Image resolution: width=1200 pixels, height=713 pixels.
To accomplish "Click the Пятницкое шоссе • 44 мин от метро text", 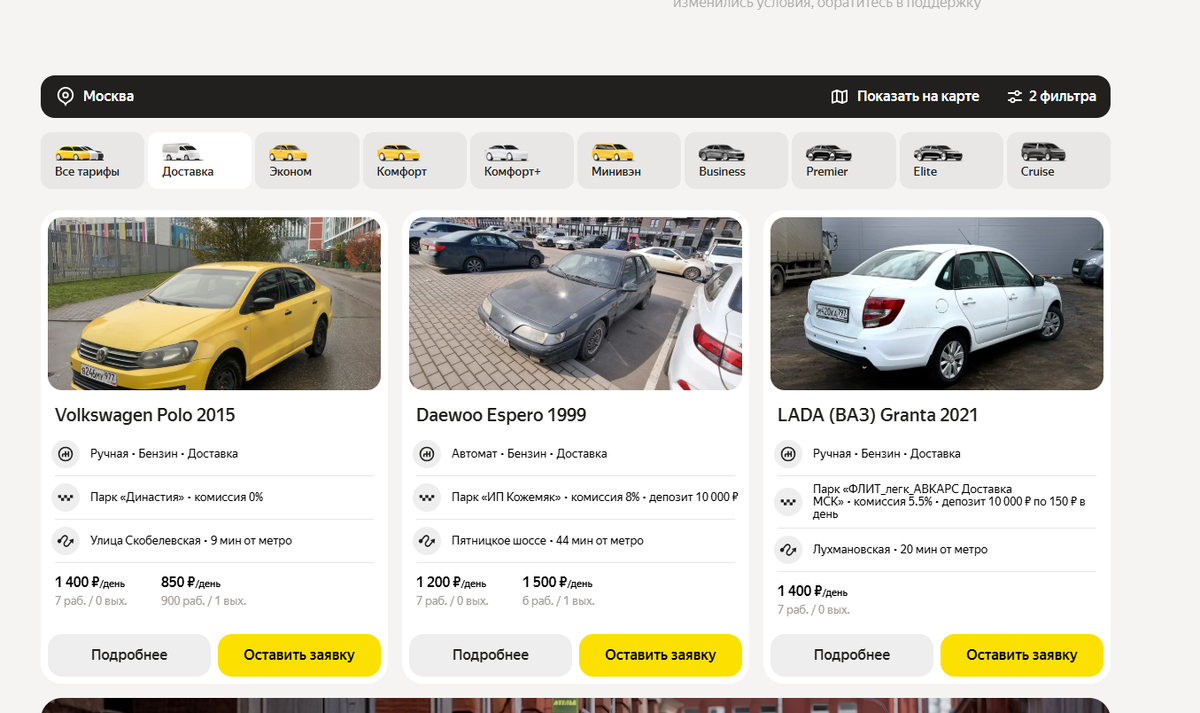I will point(548,541).
